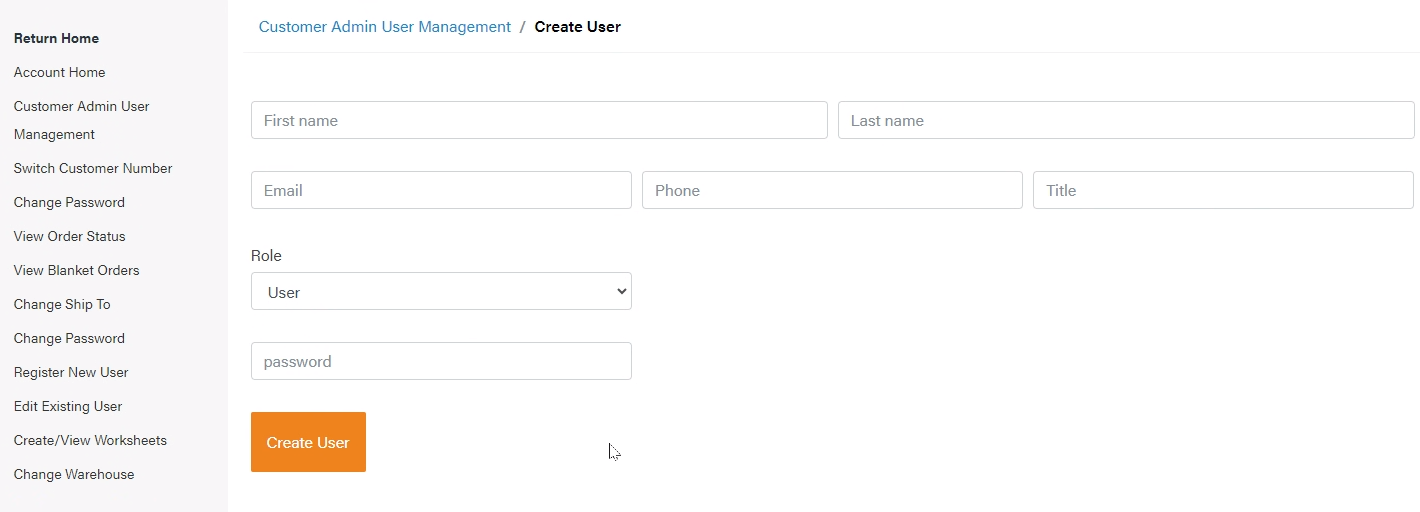The height and width of the screenshot is (512, 1420).
Task: Click the password field
Action: 441,361
